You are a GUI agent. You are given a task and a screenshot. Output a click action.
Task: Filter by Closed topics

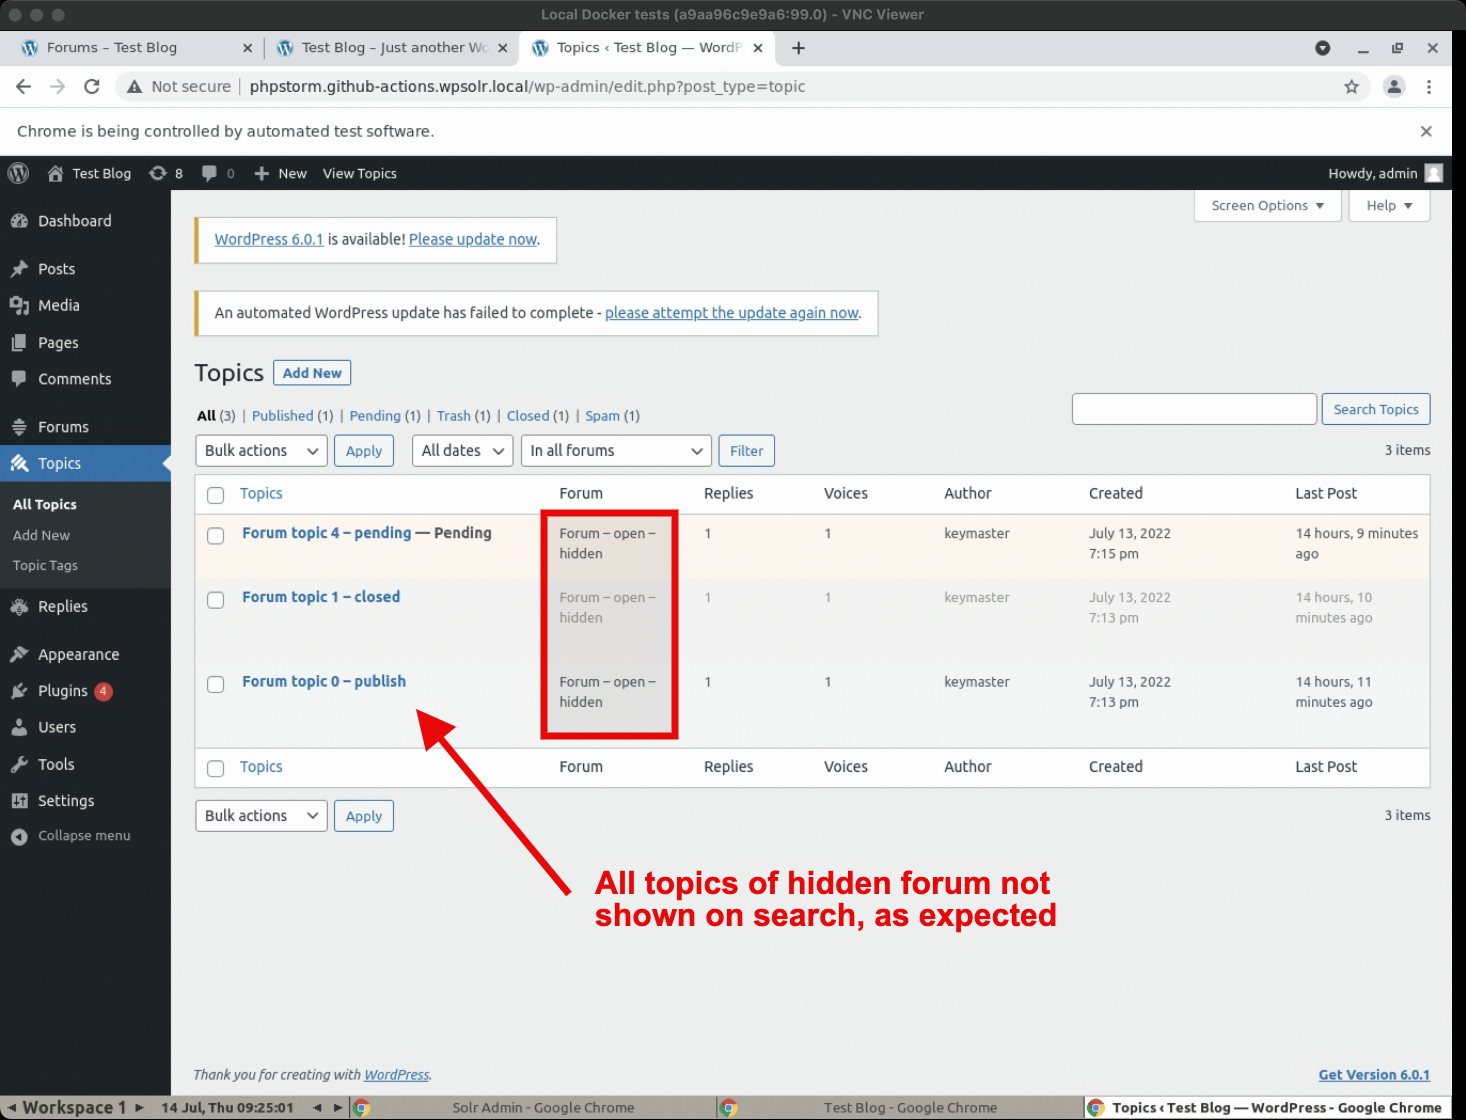(528, 416)
